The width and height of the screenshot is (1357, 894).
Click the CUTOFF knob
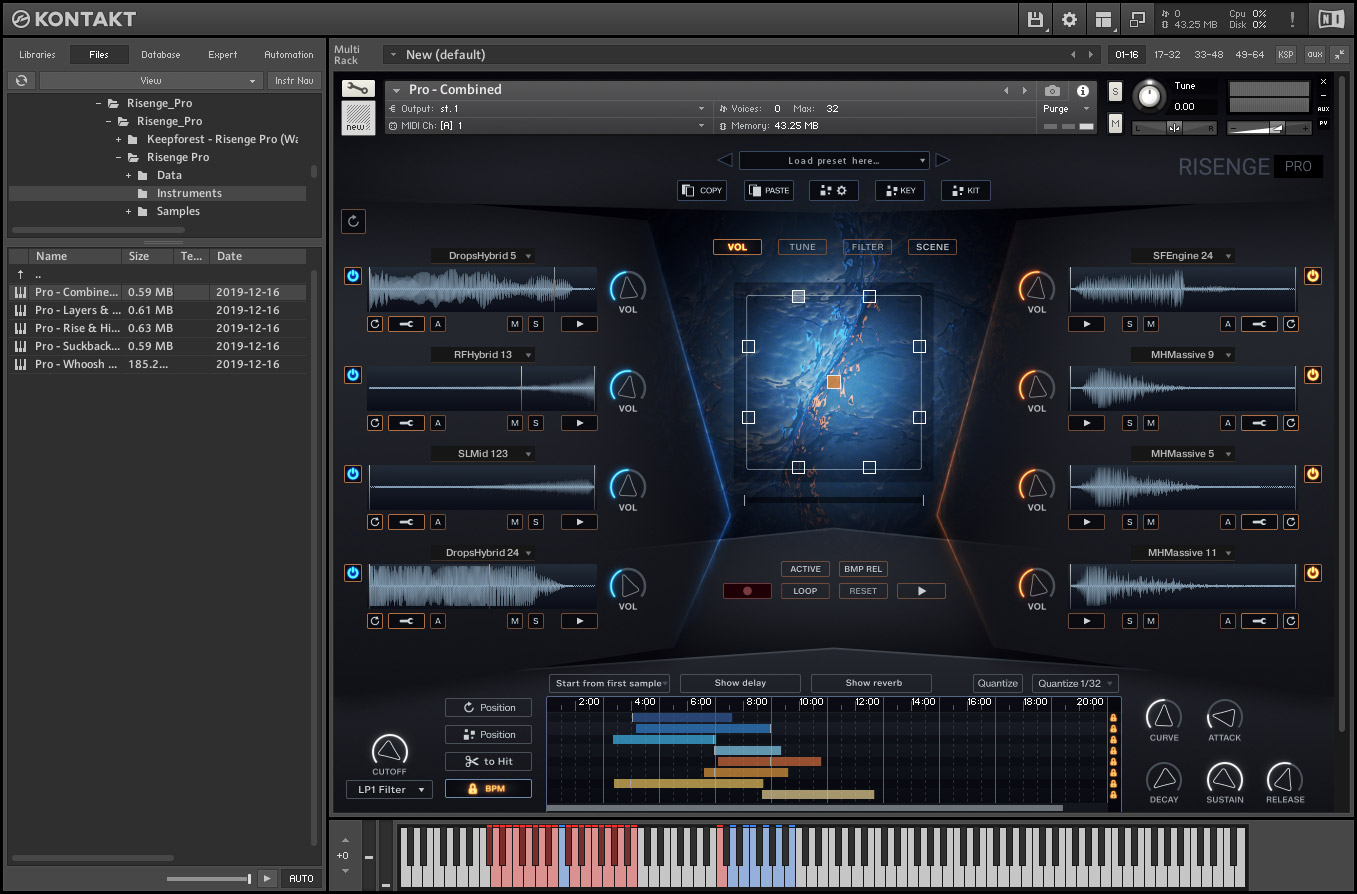(389, 751)
